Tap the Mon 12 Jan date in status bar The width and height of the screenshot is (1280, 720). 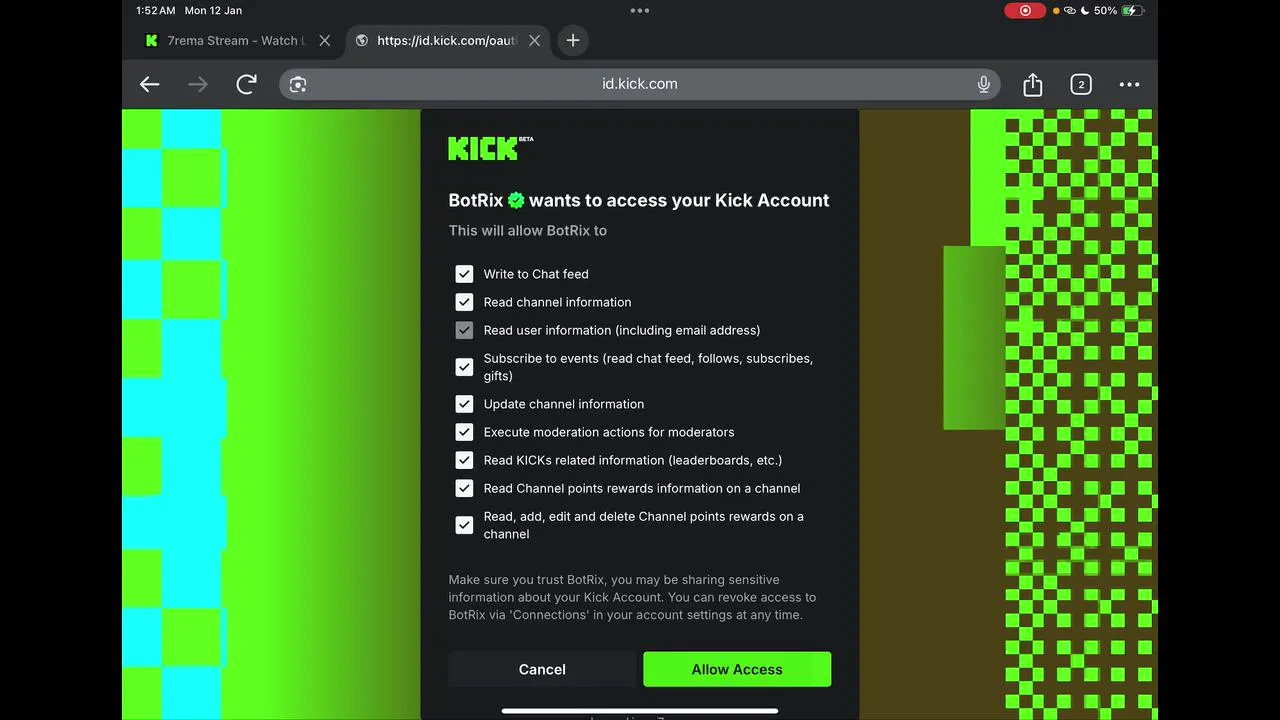click(x=213, y=11)
